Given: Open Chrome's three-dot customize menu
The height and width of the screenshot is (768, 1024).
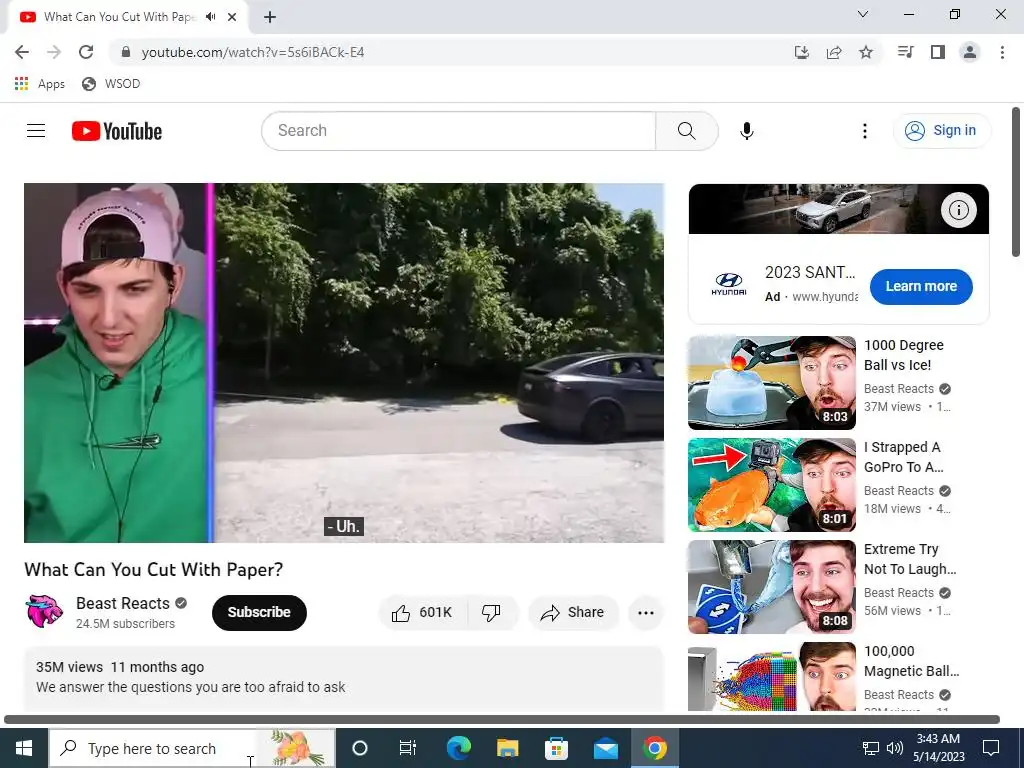Looking at the screenshot, I should click(1002, 52).
